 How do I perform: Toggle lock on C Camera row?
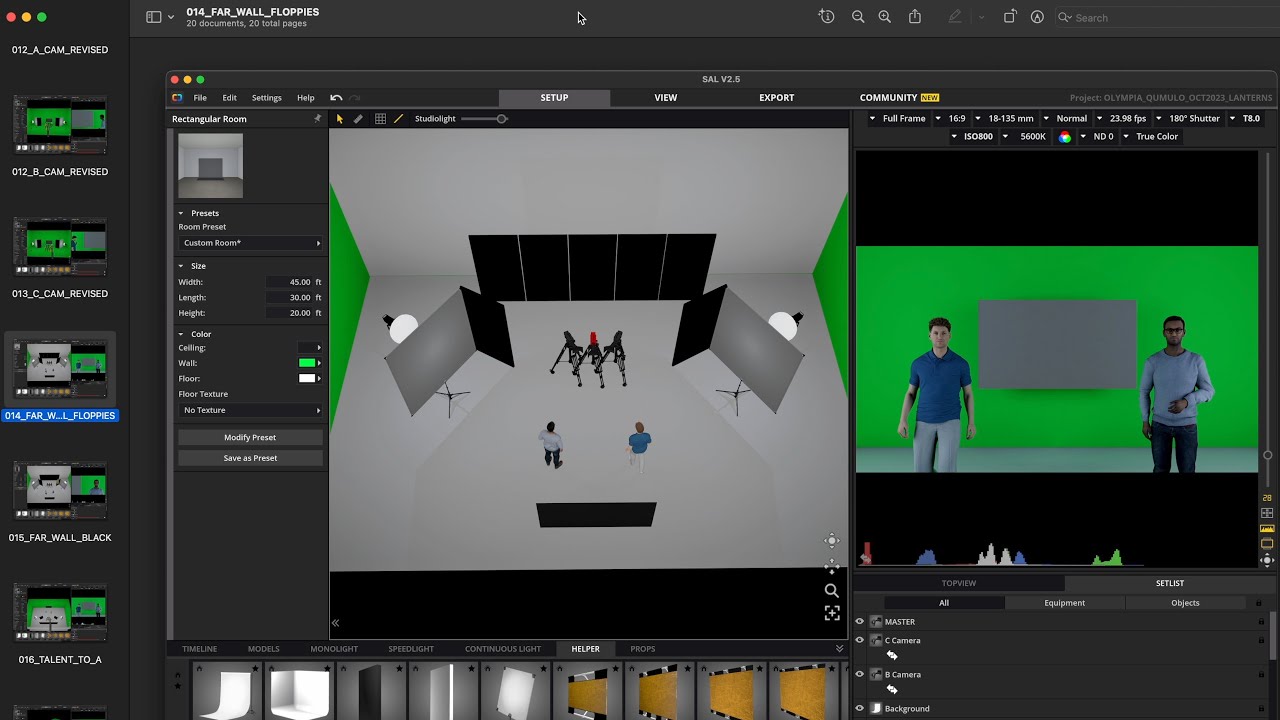(1260, 641)
